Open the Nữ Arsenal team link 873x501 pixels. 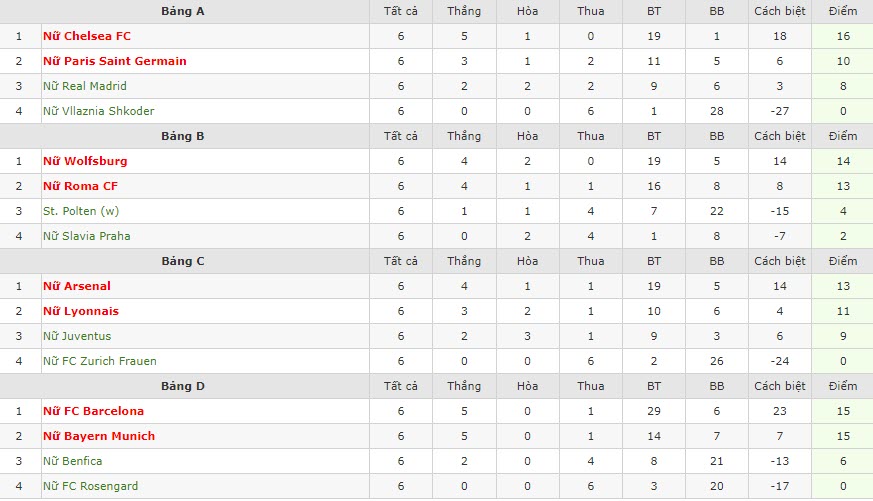(77, 286)
